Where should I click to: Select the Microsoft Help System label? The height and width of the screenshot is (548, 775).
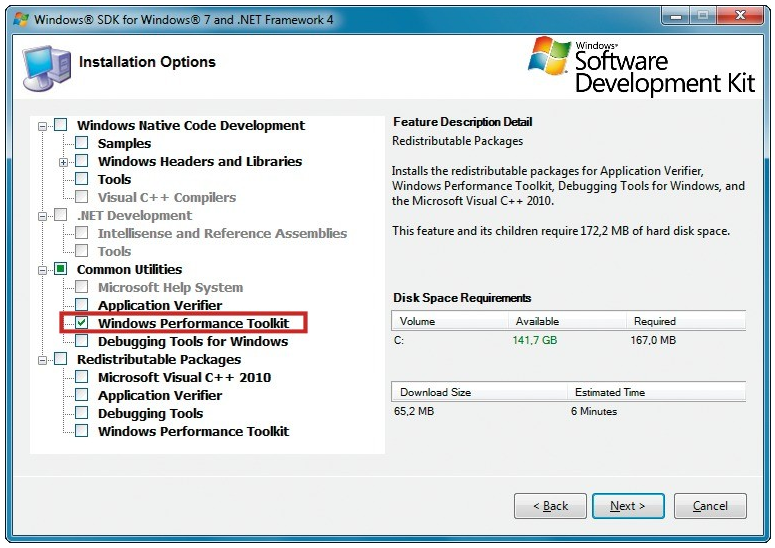[171, 288]
